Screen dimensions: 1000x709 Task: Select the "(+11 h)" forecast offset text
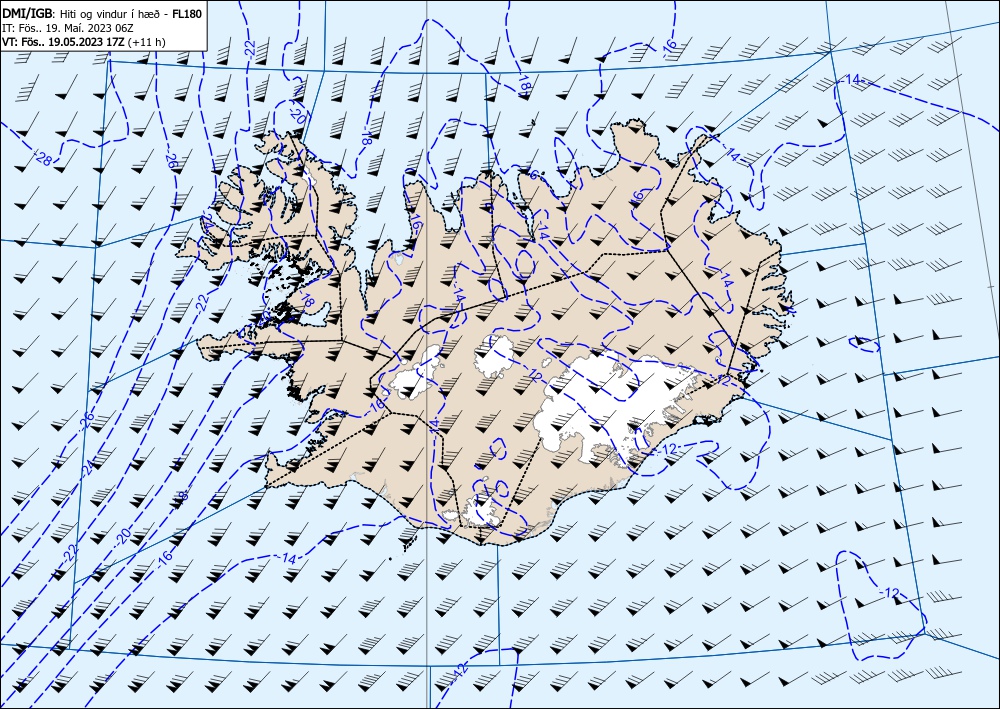(x=146, y=42)
